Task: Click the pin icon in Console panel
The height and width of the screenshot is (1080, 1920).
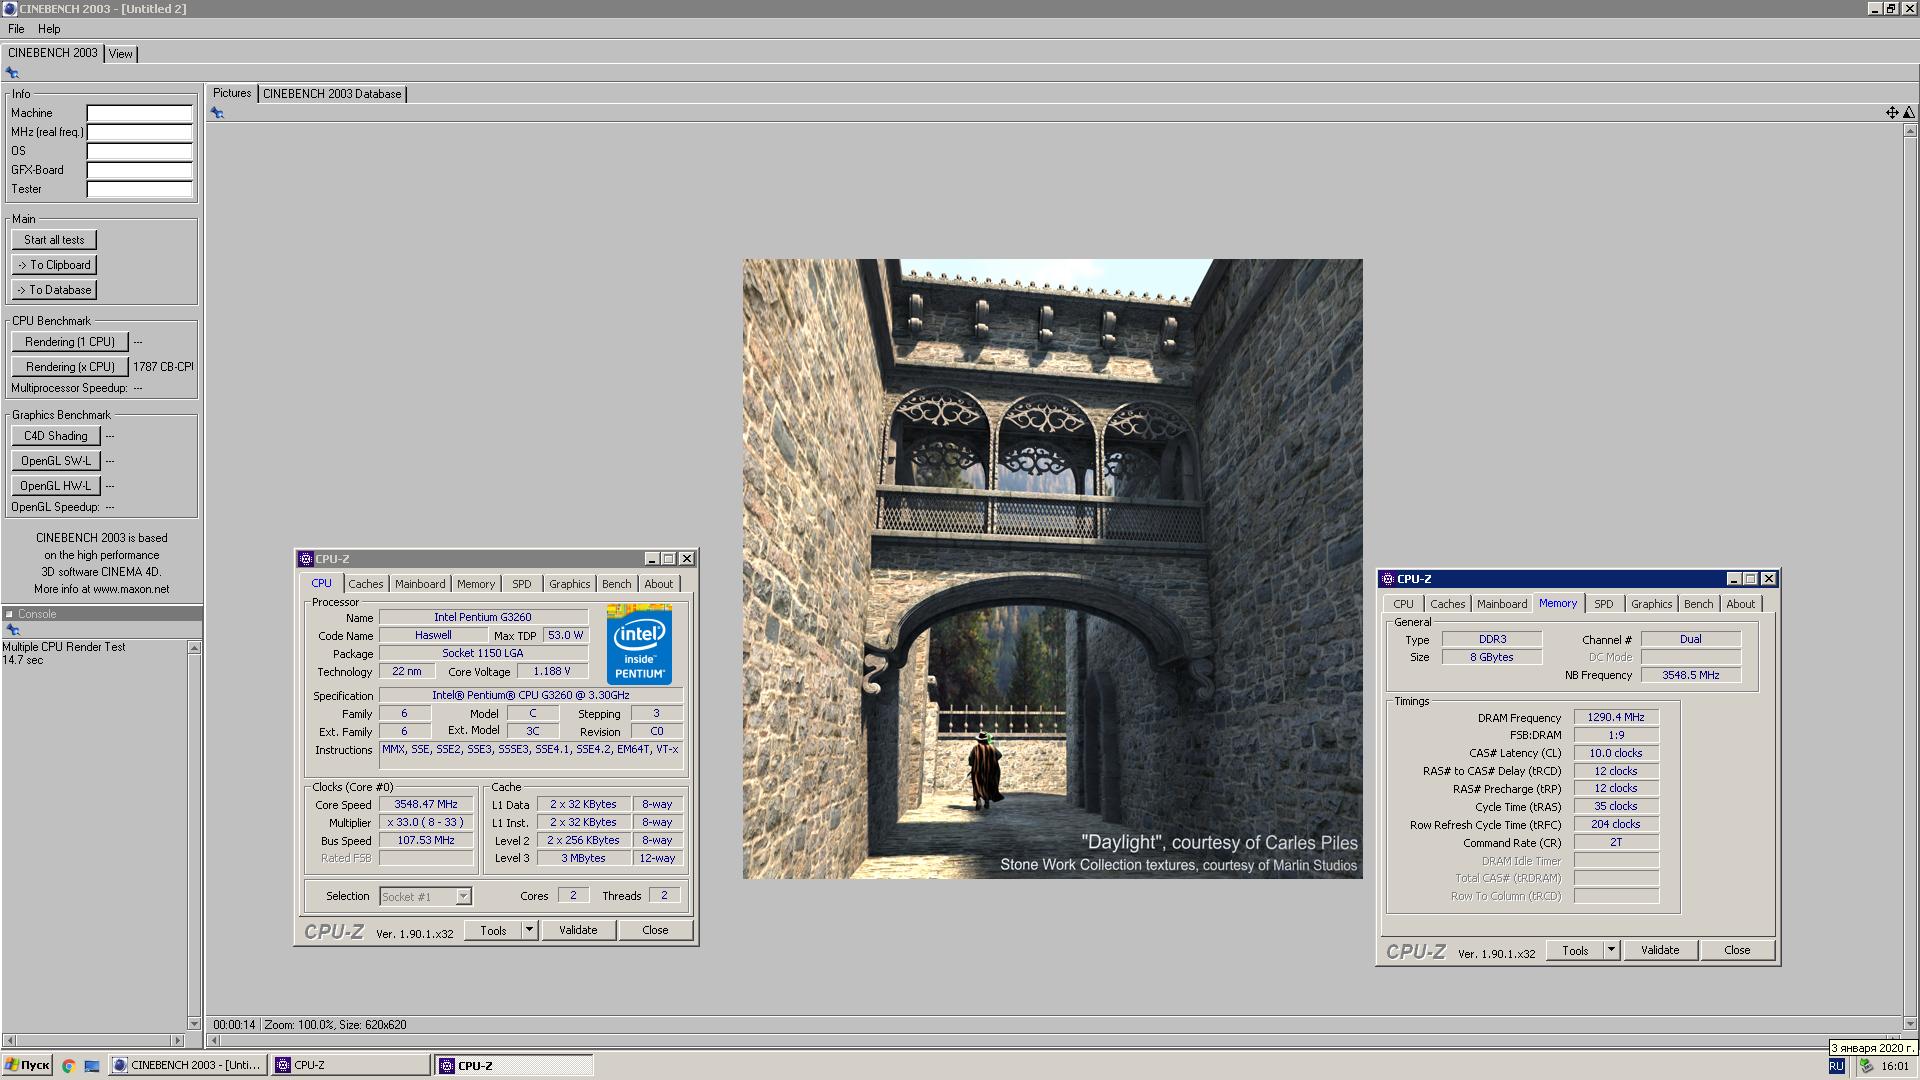Action: (x=12, y=630)
